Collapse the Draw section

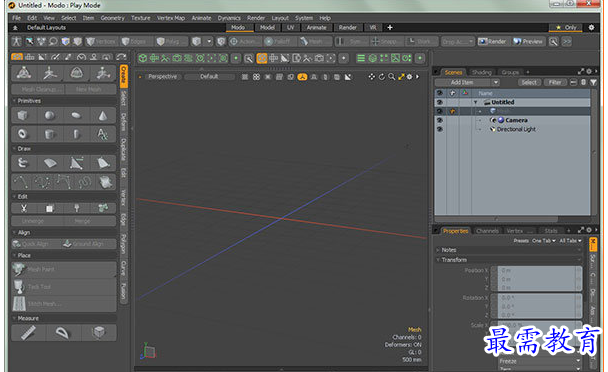point(15,149)
